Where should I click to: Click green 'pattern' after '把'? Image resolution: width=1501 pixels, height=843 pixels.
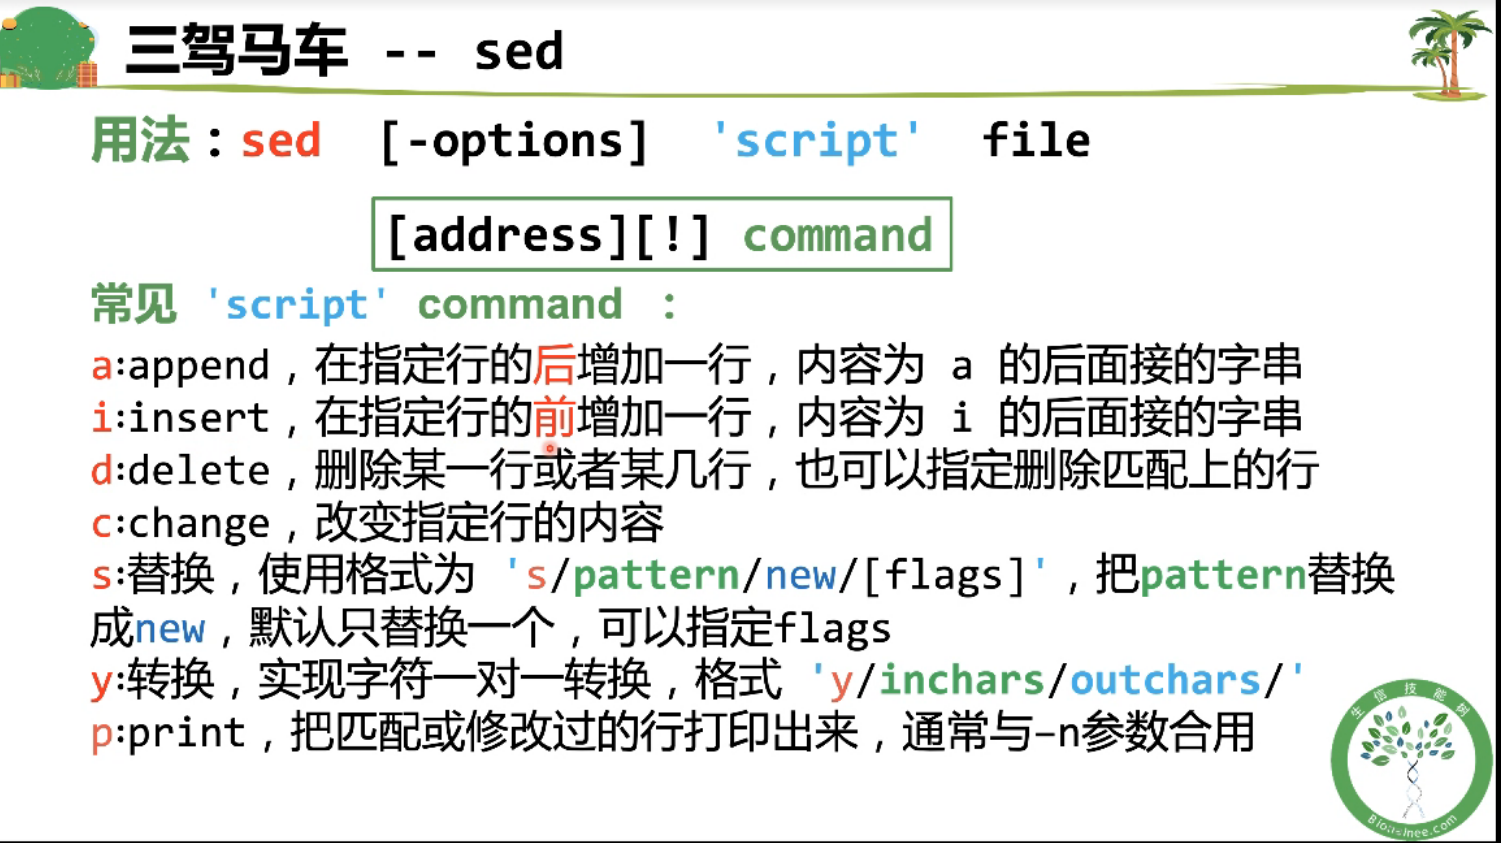click(x=1222, y=576)
